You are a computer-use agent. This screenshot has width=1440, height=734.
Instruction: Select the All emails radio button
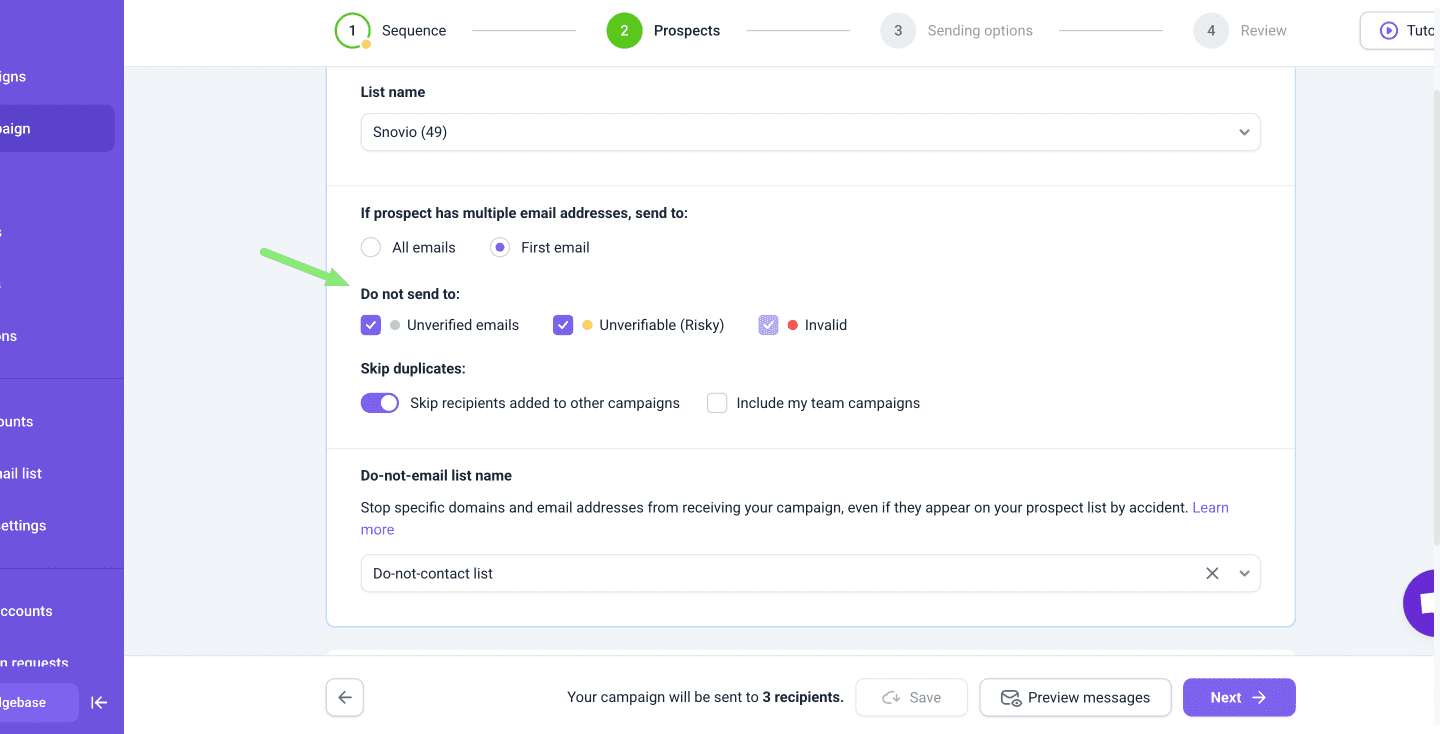point(371,247)
